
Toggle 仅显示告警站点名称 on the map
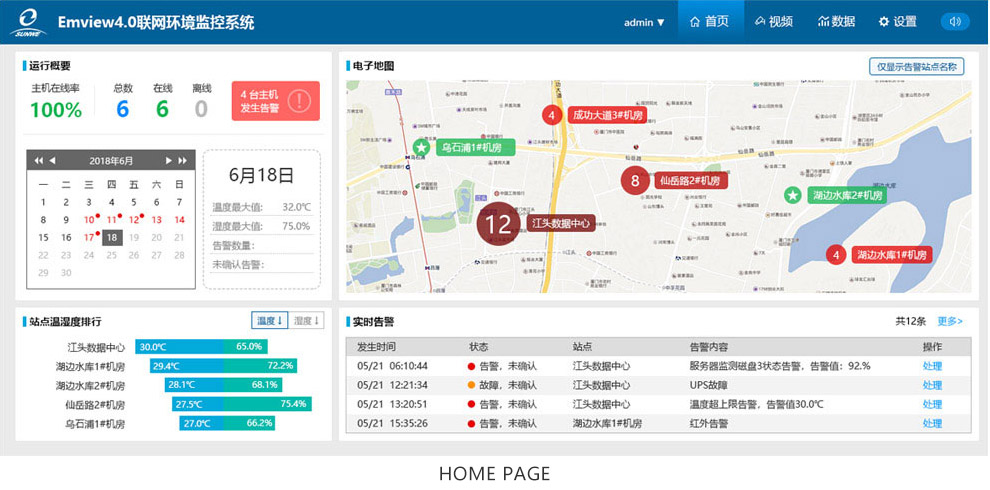(916, 67)
